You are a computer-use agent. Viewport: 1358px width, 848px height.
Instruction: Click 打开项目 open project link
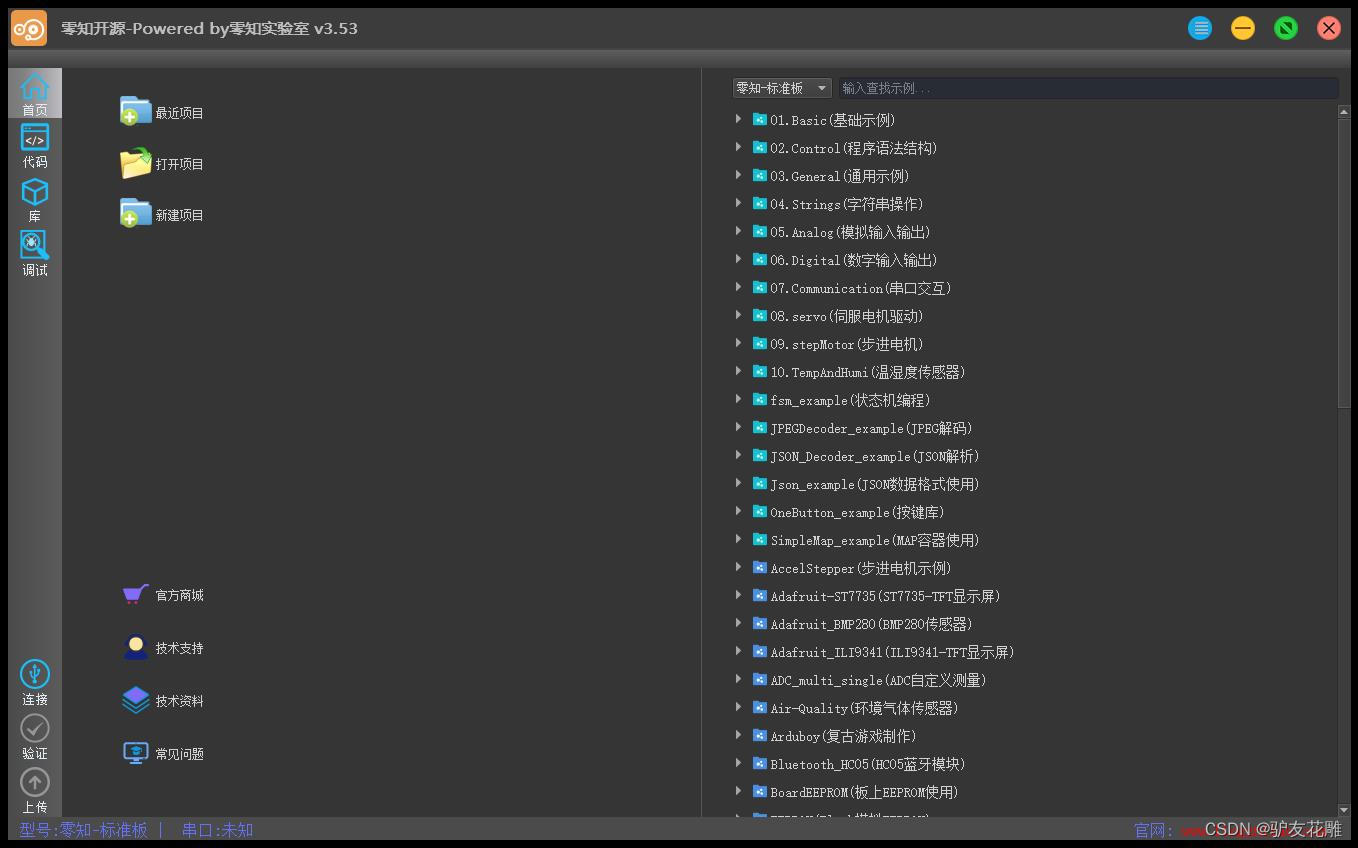click(x=179, y=164)
